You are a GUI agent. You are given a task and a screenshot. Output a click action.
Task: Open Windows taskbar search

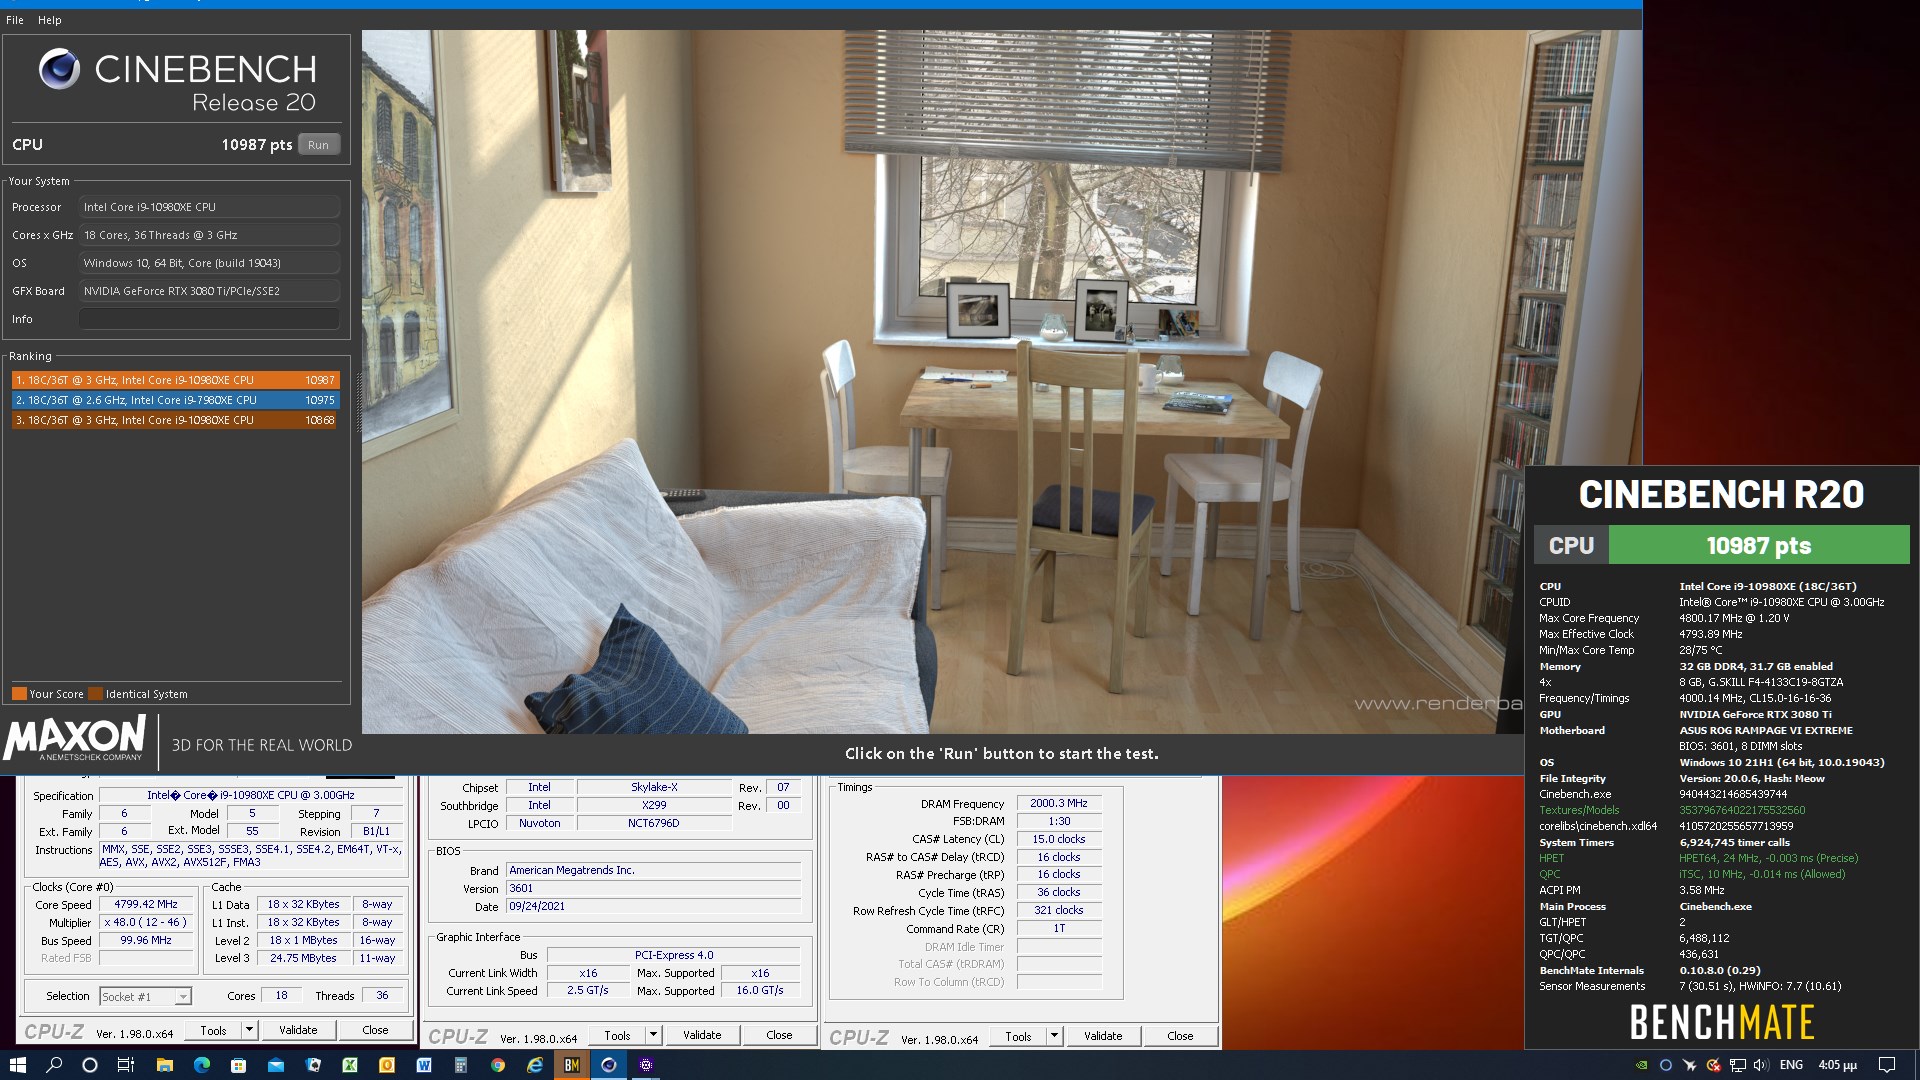54,1065
